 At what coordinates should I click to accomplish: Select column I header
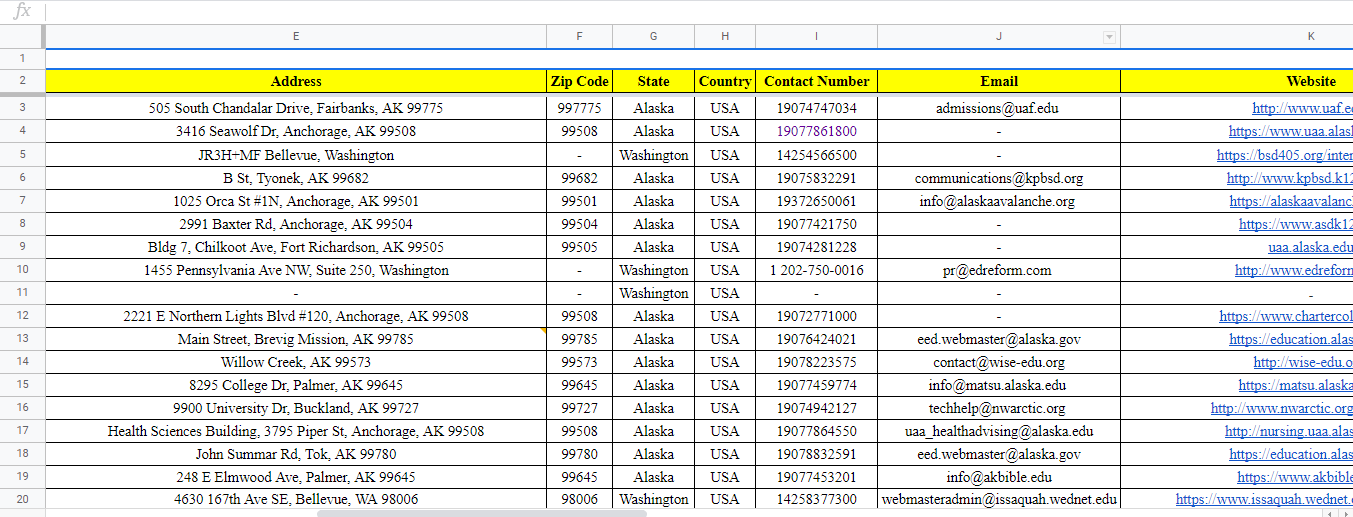pyautogui.click(x=816, y=36)
